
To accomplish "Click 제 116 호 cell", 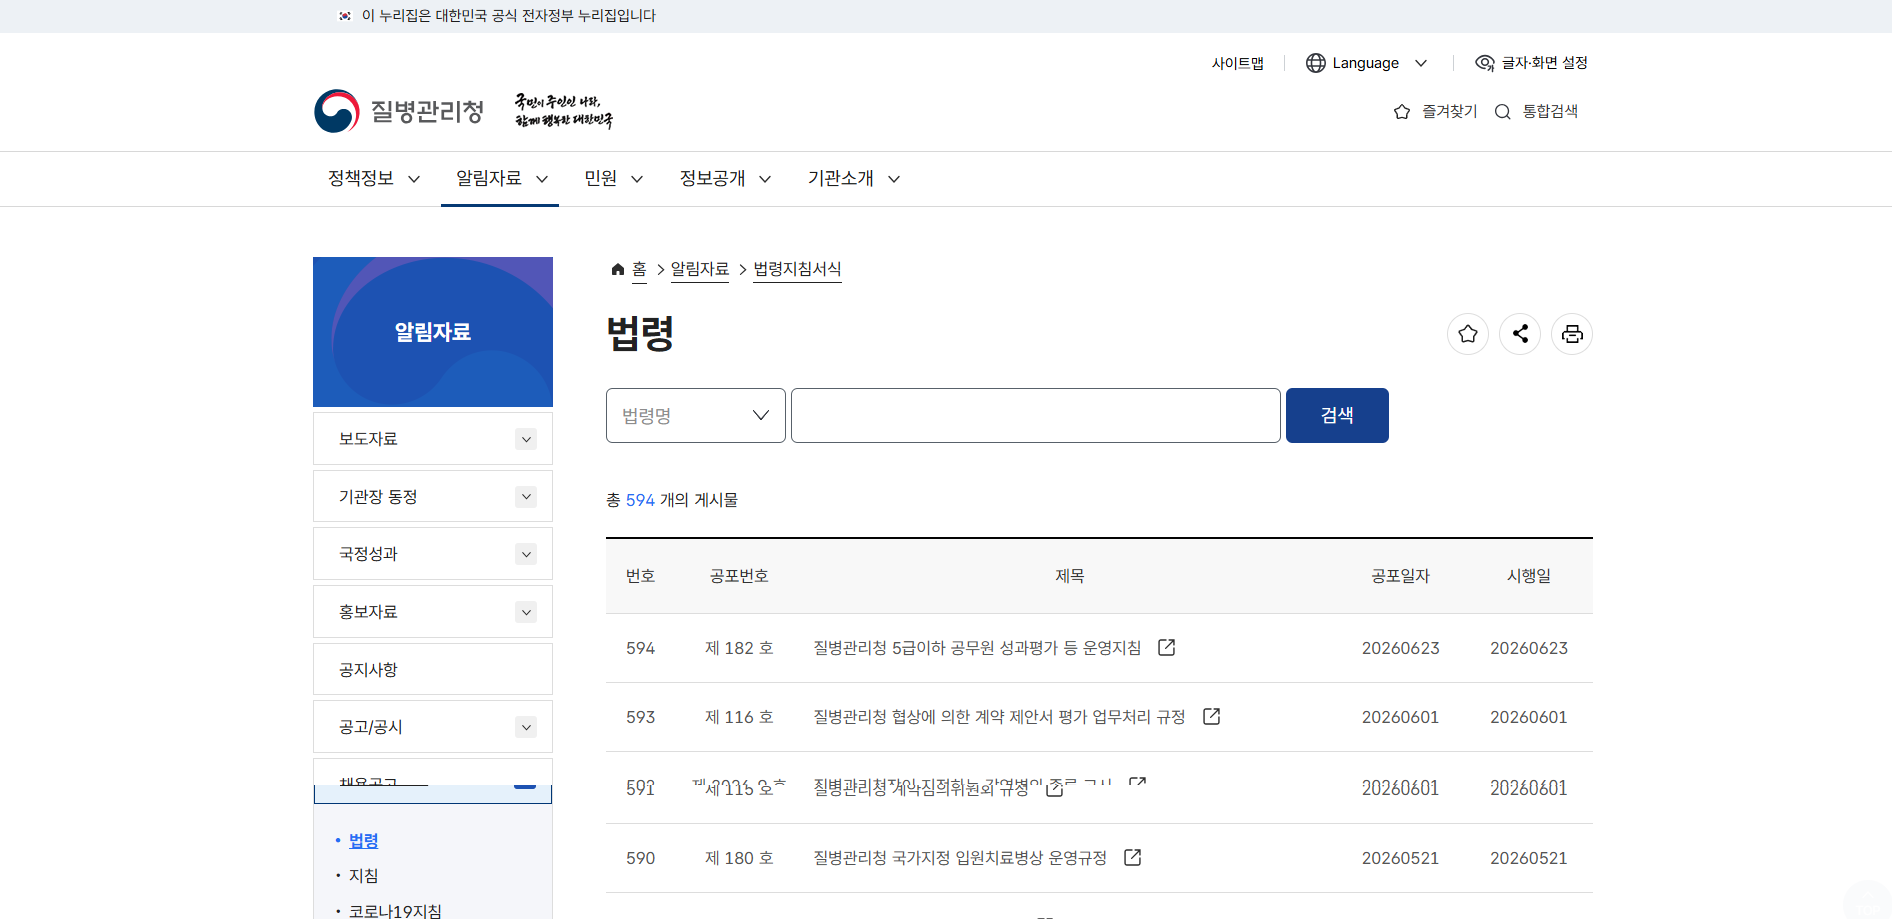I will pos(739,717).
